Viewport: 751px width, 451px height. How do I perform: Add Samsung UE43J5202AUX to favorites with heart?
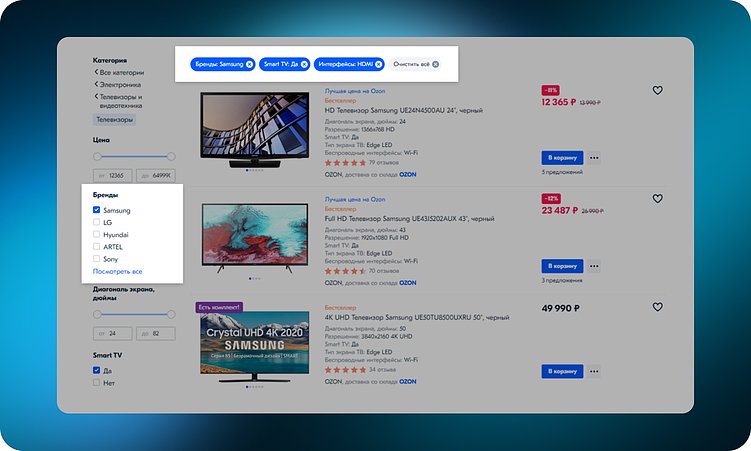point(658,198)
